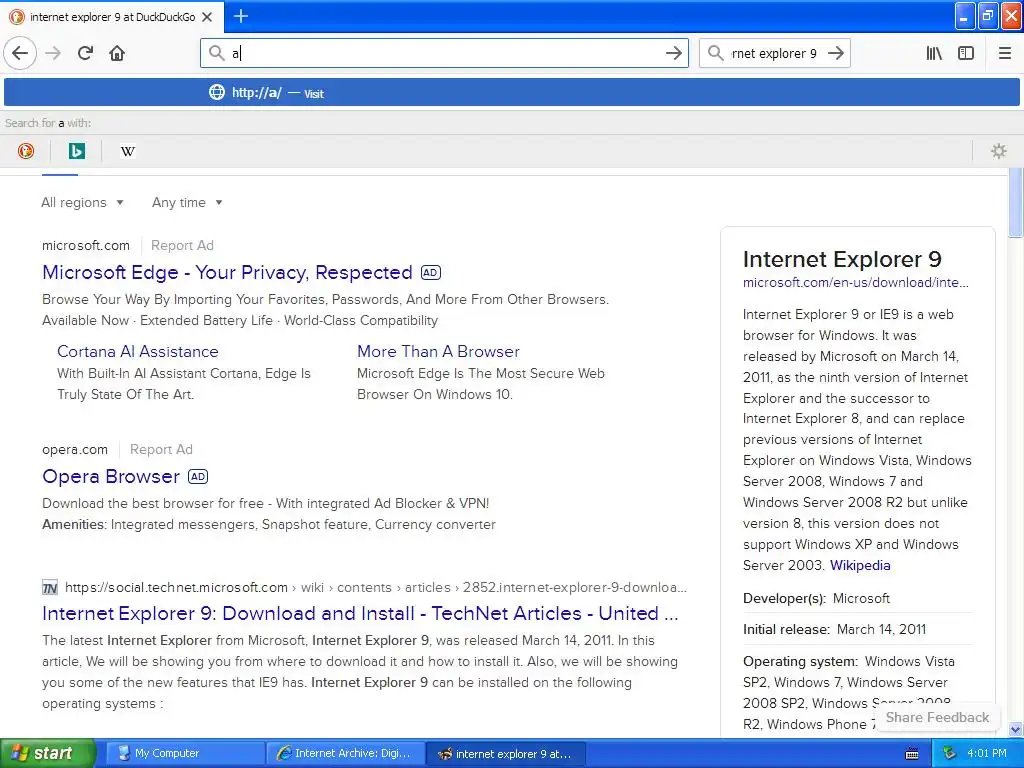Search with the Wikipedia engine icon
The width and height of the screenshot is (1024, 768).
tap(127, 151)
